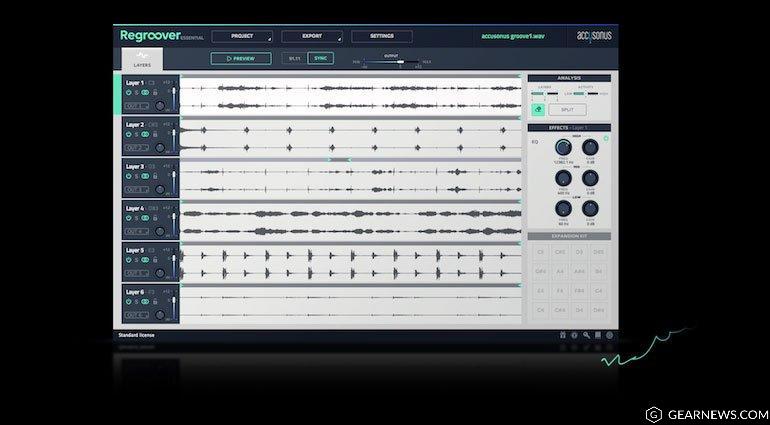
Task: Click the stereo link icon on Layer 2
Action: coord(145,134)
